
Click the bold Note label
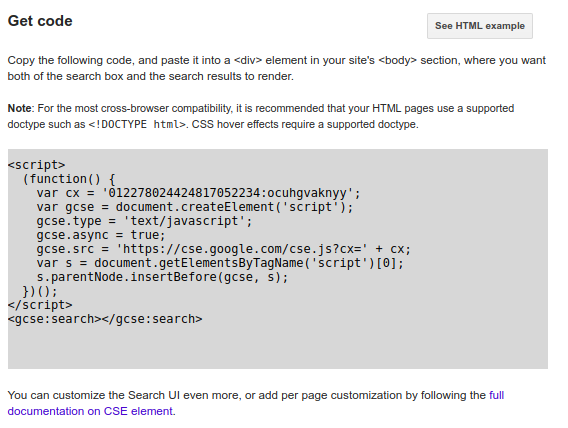coord(20,108)
